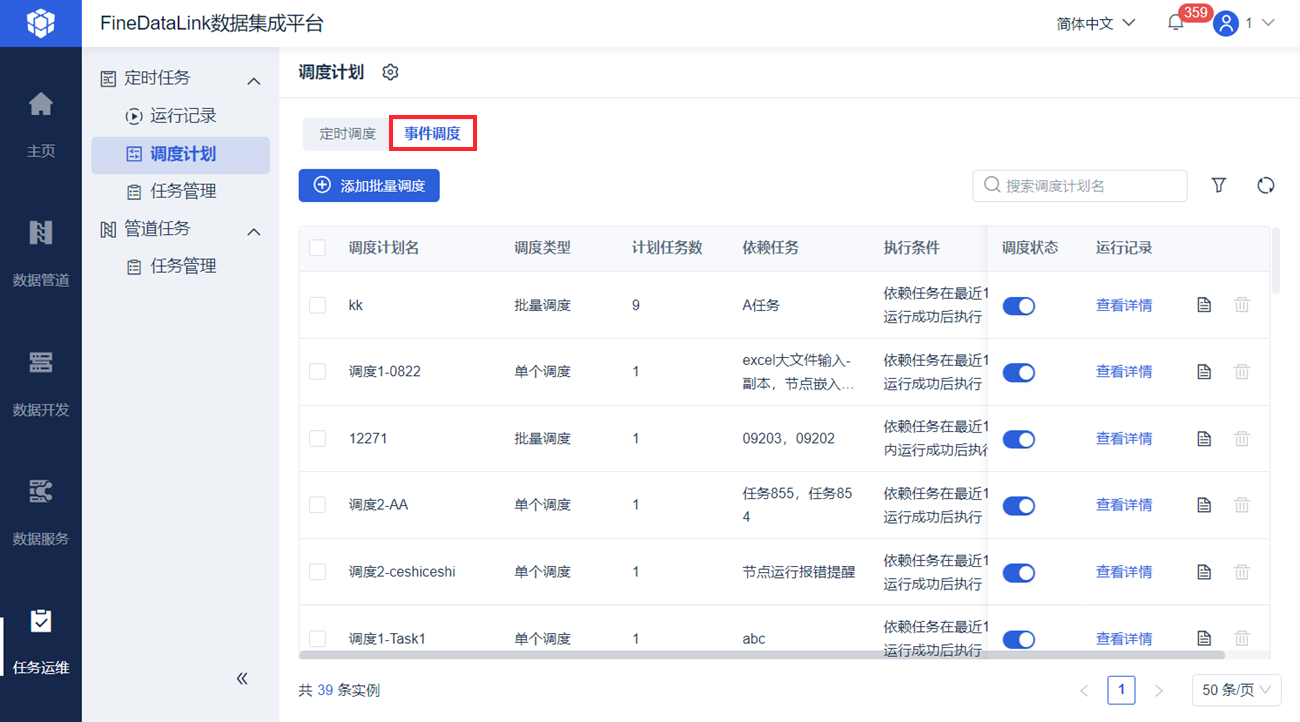Viewport: 1300px width, 722px height.
Task: Open the notification bell icon
Action: [1176, 23]
